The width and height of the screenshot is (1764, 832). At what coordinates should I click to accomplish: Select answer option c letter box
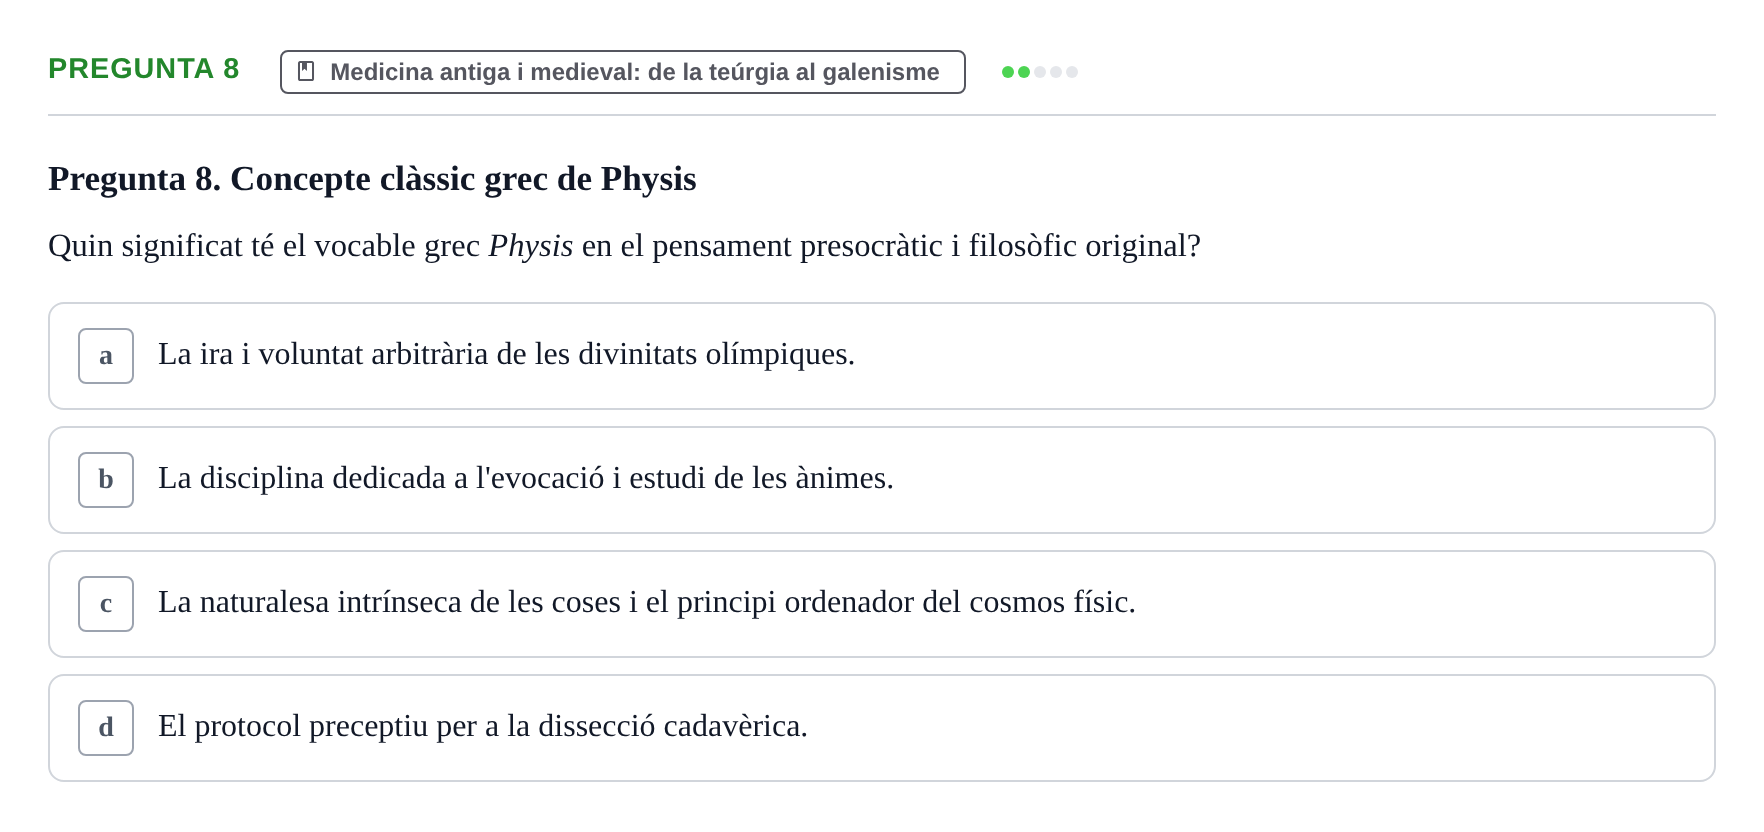[106, 604]
